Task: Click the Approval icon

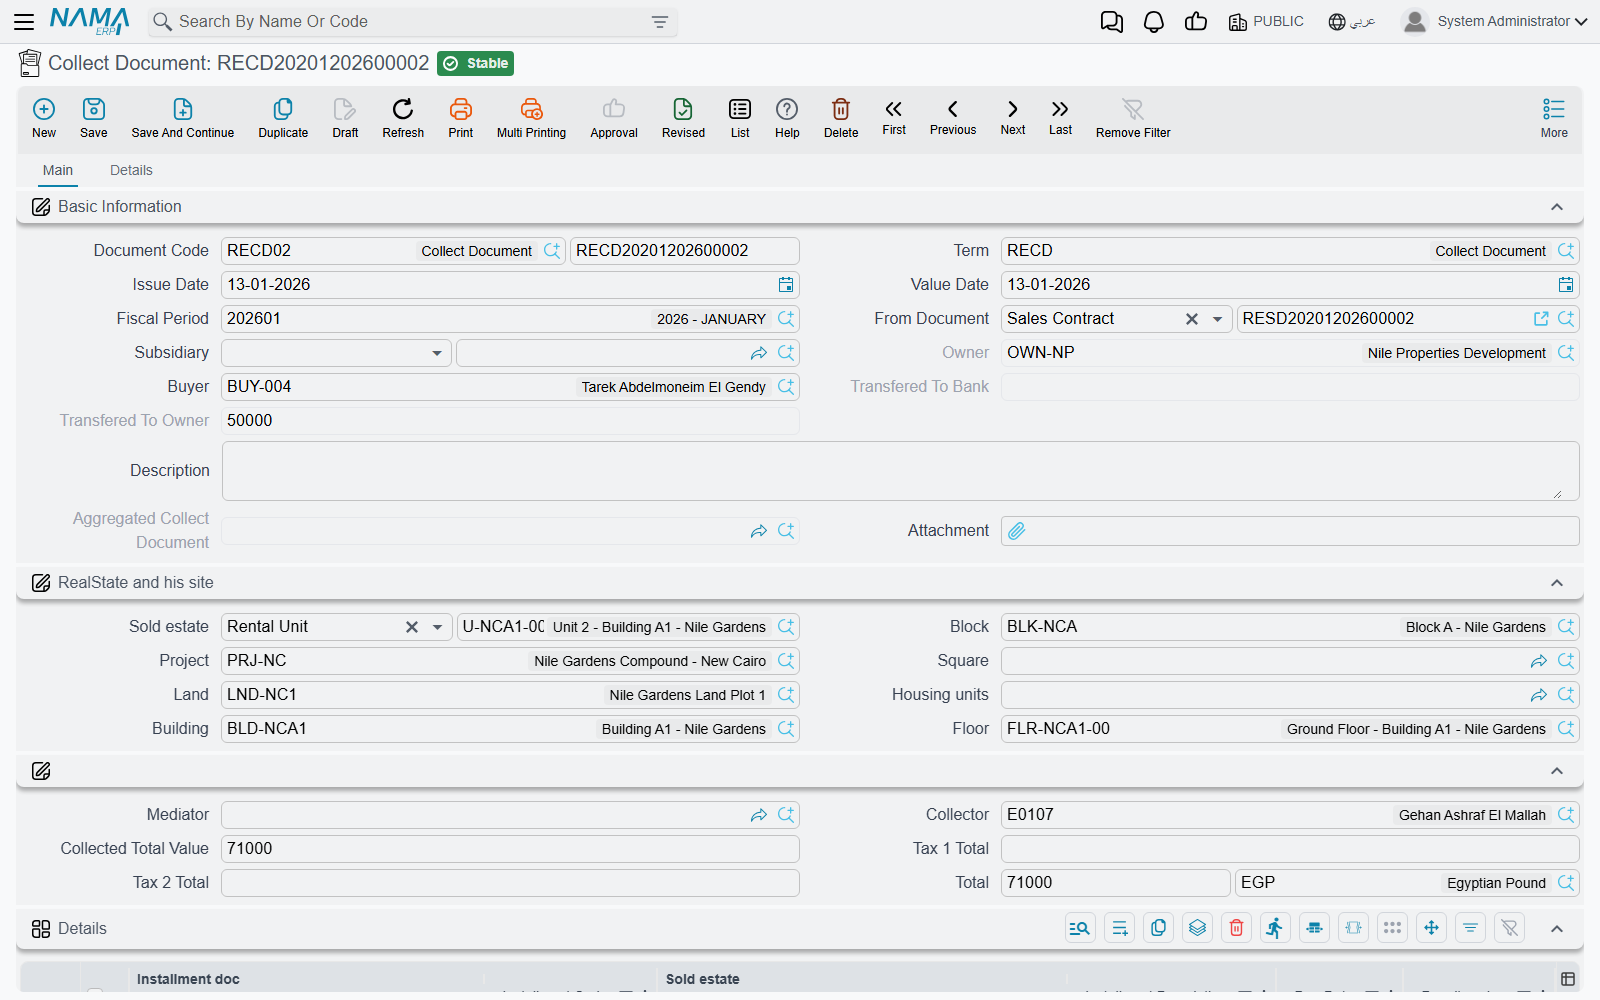Action: (x=614, y=118)
